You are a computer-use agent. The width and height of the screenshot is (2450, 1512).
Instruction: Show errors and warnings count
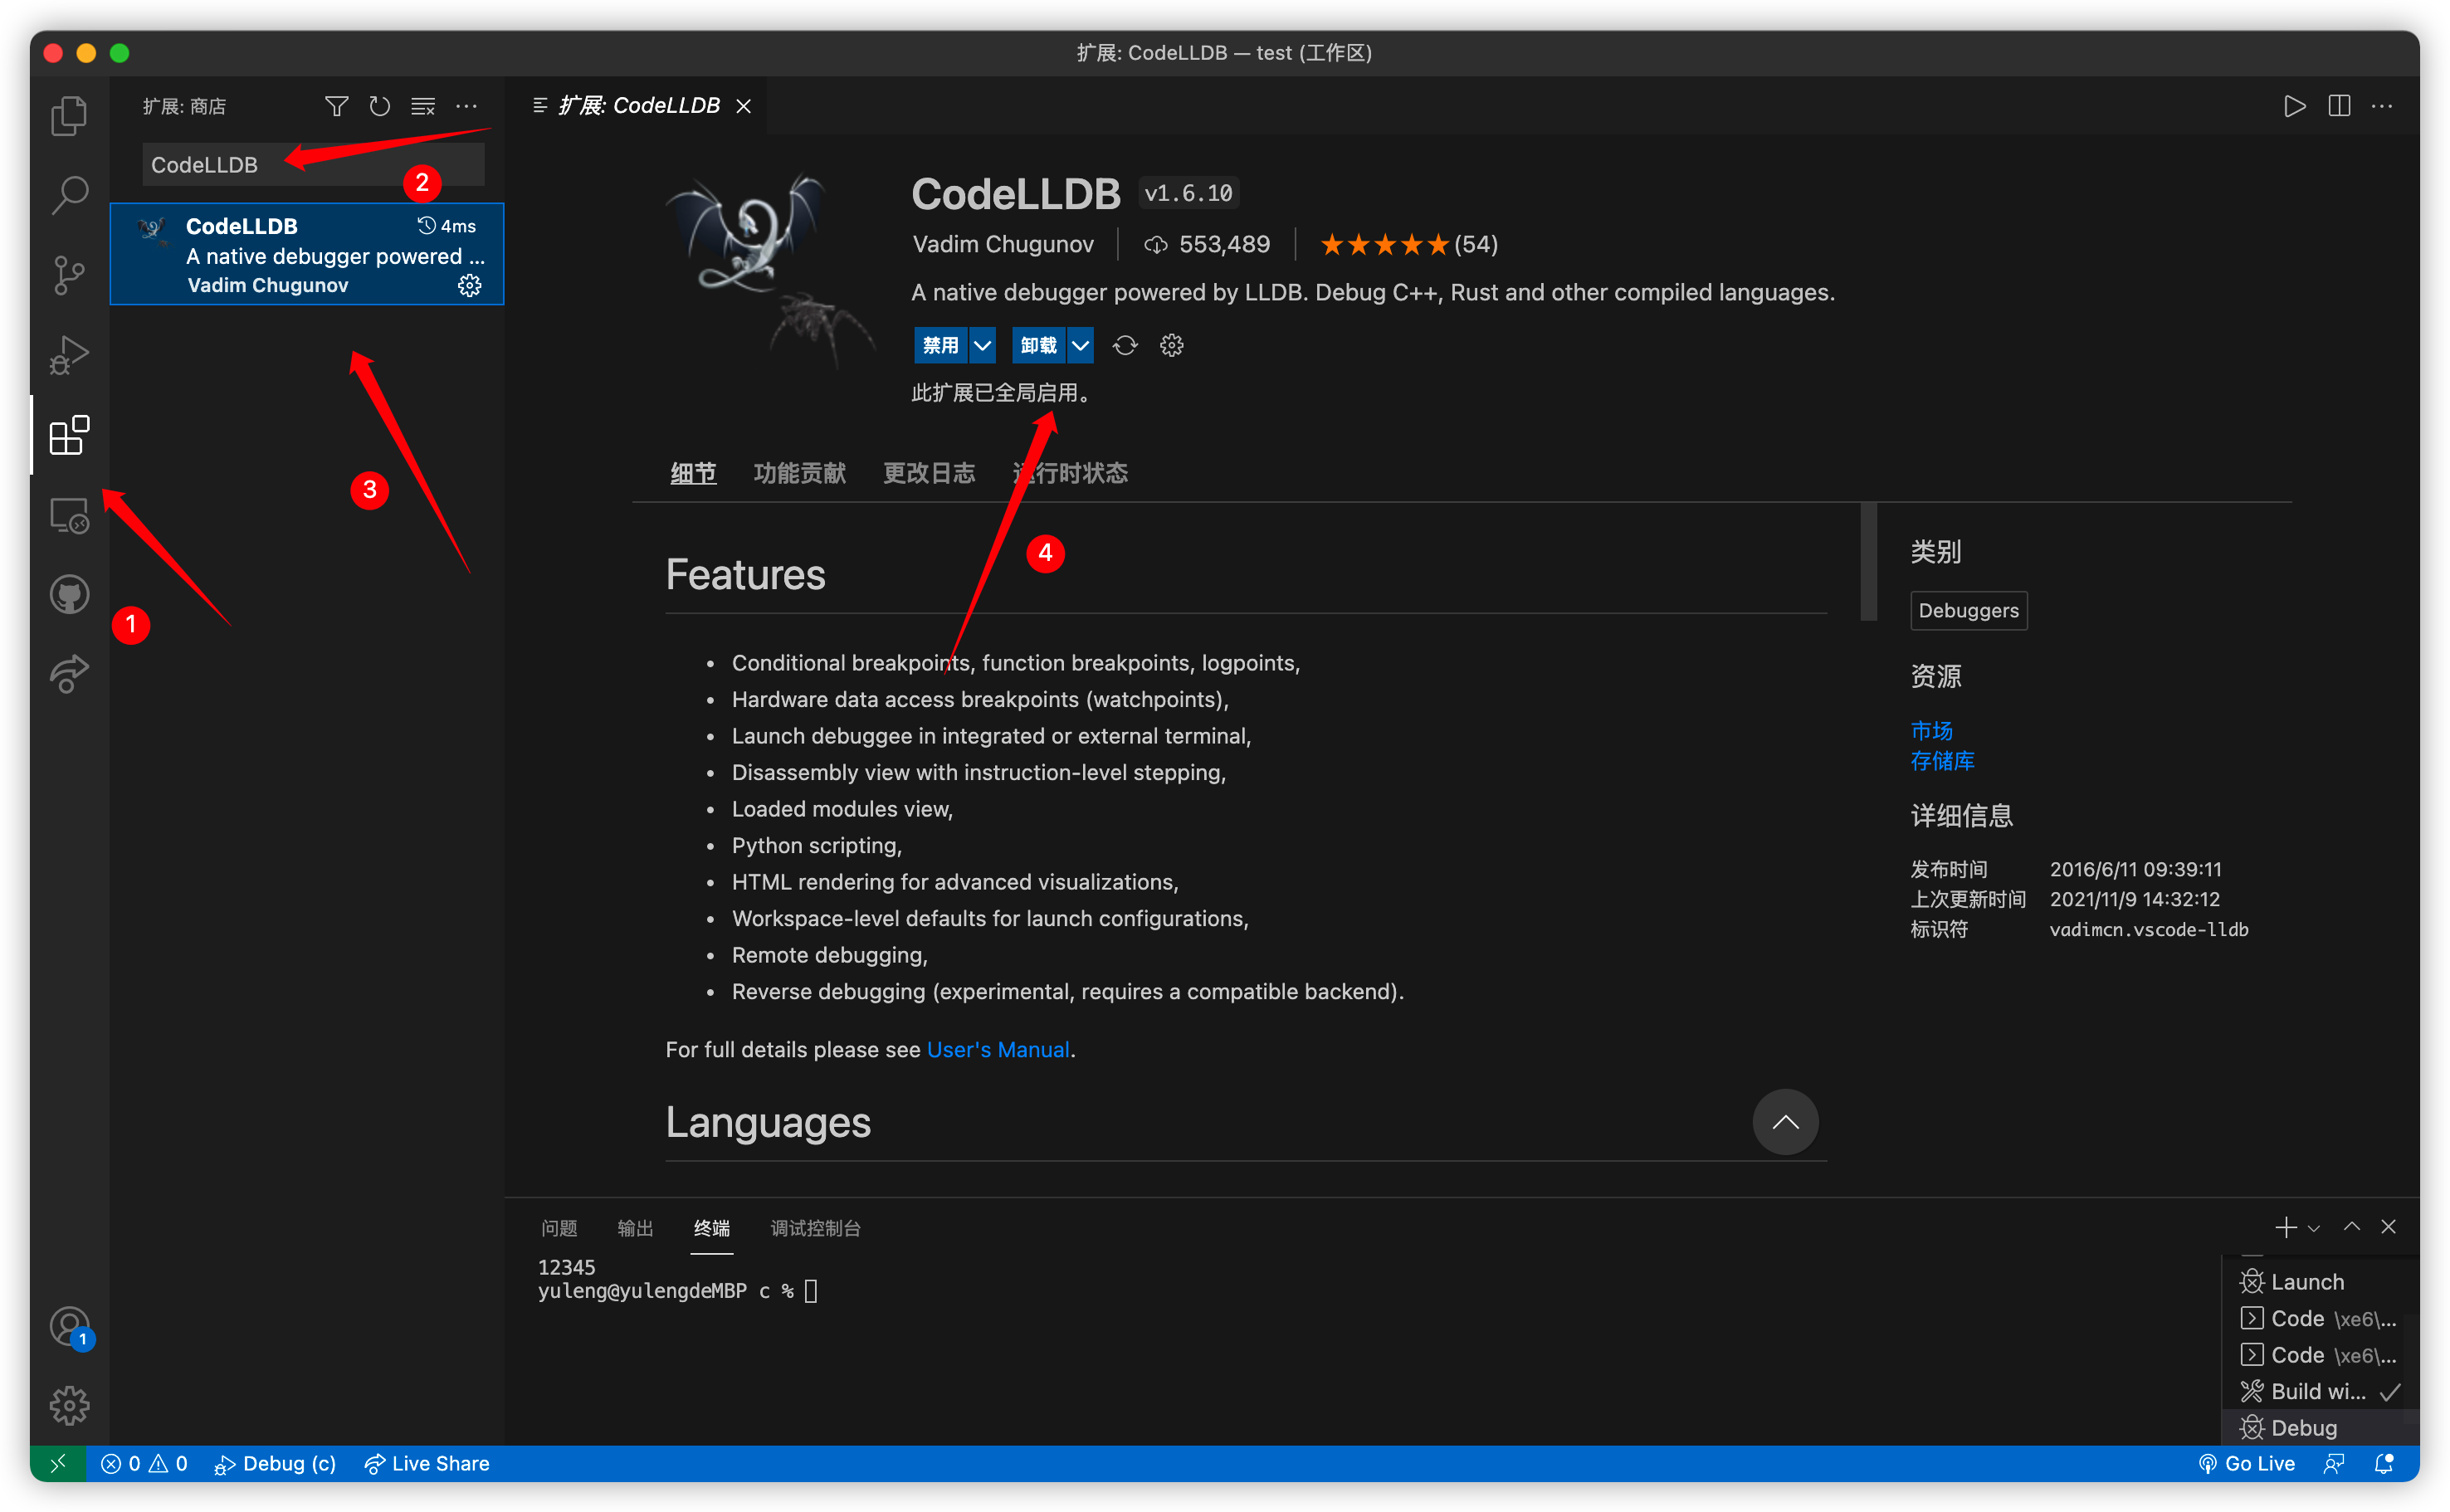point(145,1463)
